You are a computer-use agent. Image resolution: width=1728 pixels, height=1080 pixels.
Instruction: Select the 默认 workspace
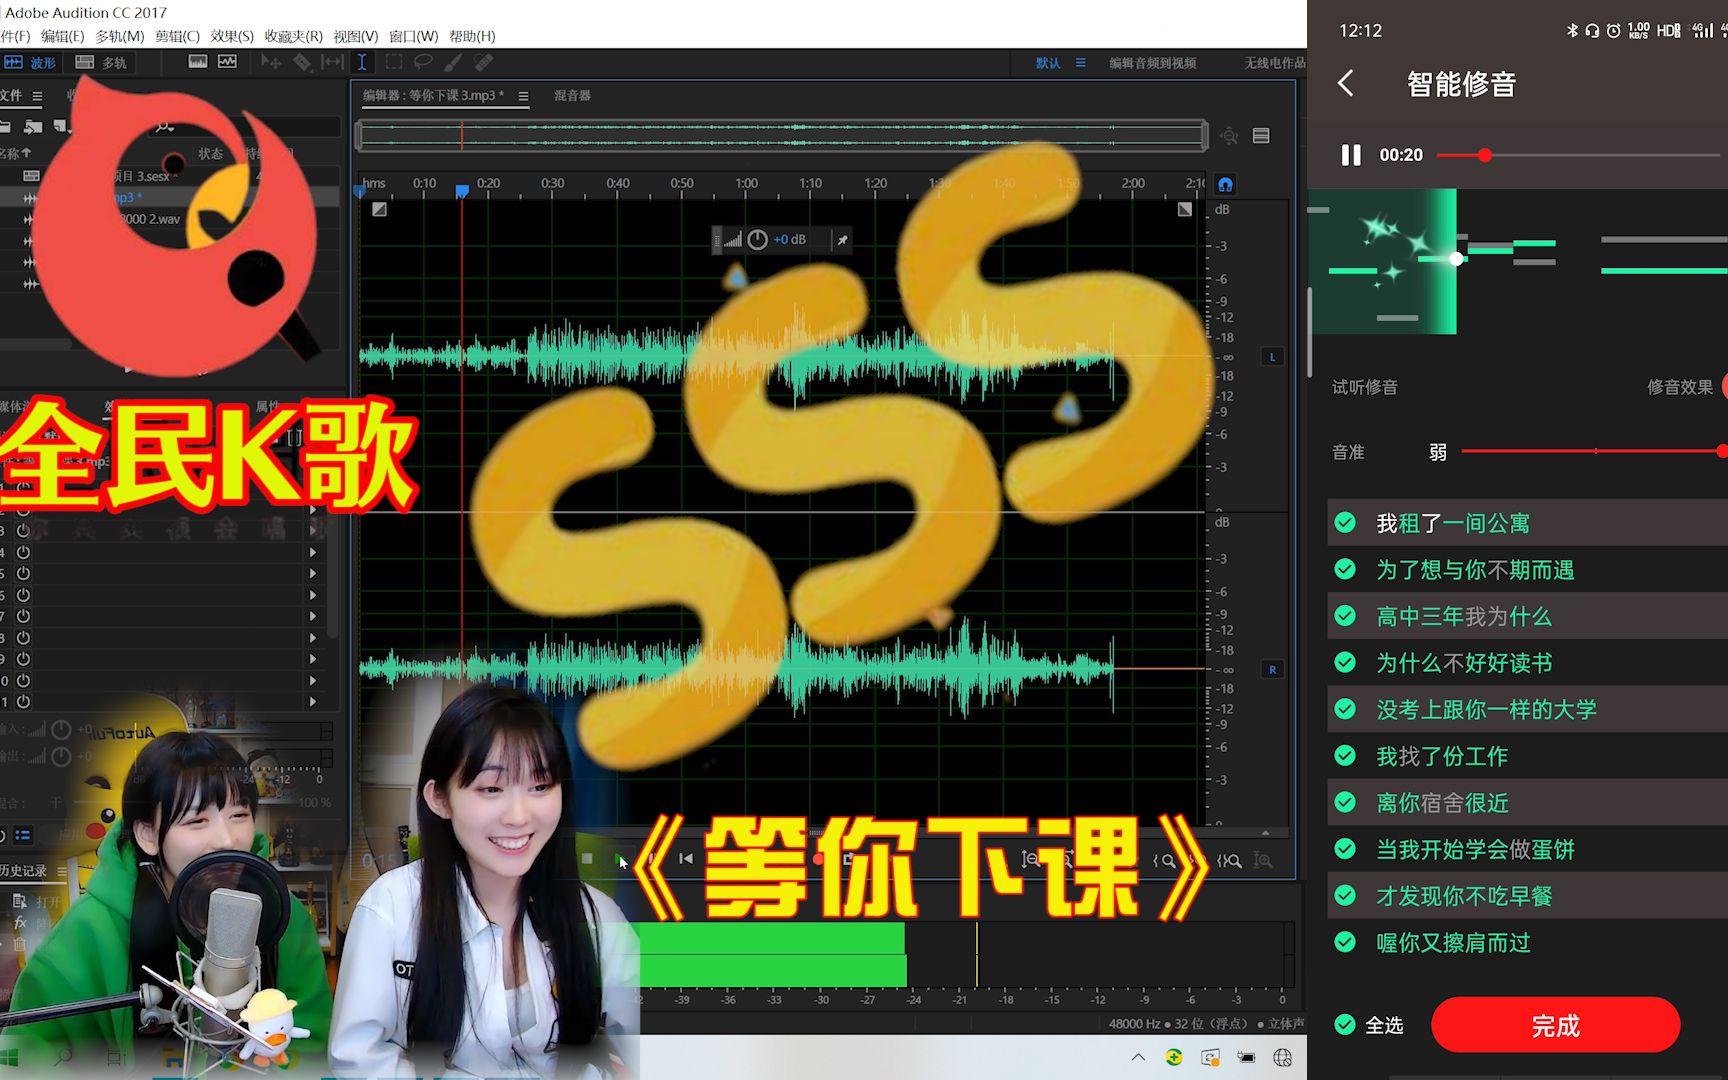[1047, 63]
